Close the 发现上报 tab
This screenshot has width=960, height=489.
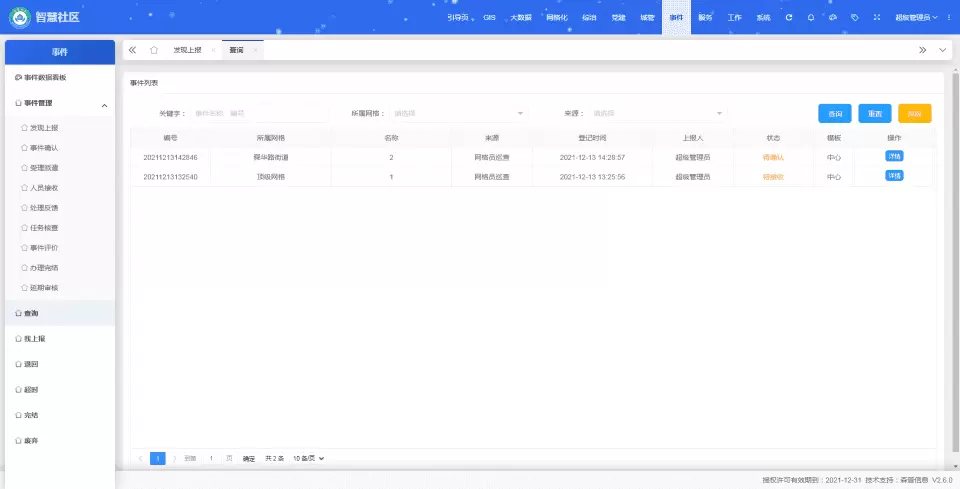tap(213, 50)
